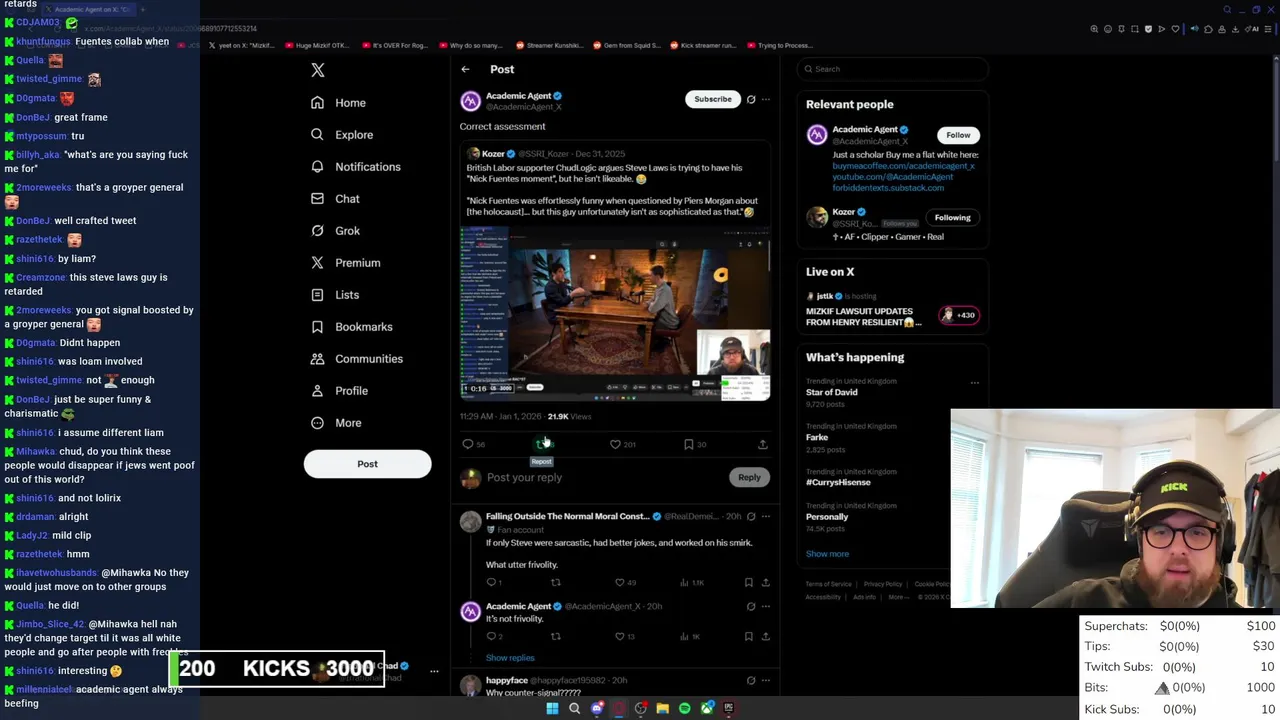1280x720 pixels.
Task: Click the white Post button in sidebar
Action: click(367, 464)
